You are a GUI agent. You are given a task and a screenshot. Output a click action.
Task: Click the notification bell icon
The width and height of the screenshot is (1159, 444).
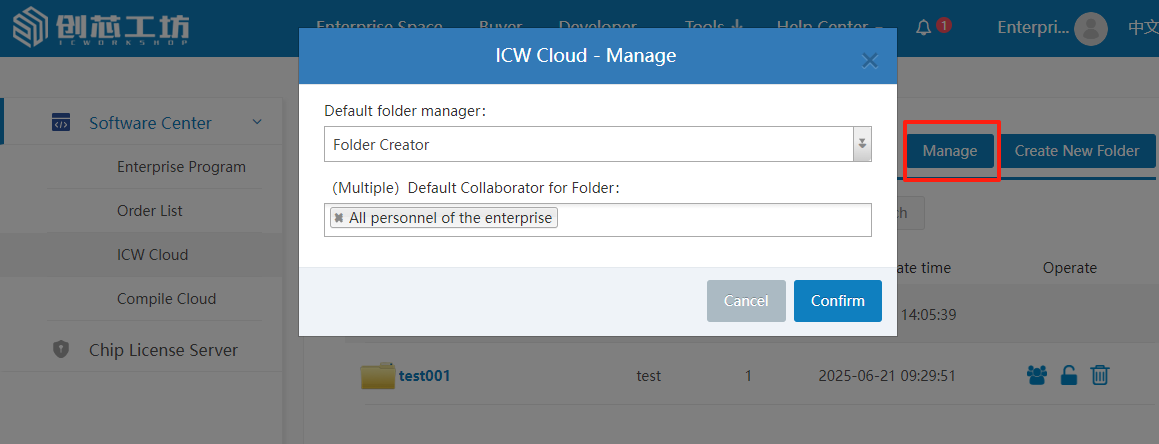[923, 27]
